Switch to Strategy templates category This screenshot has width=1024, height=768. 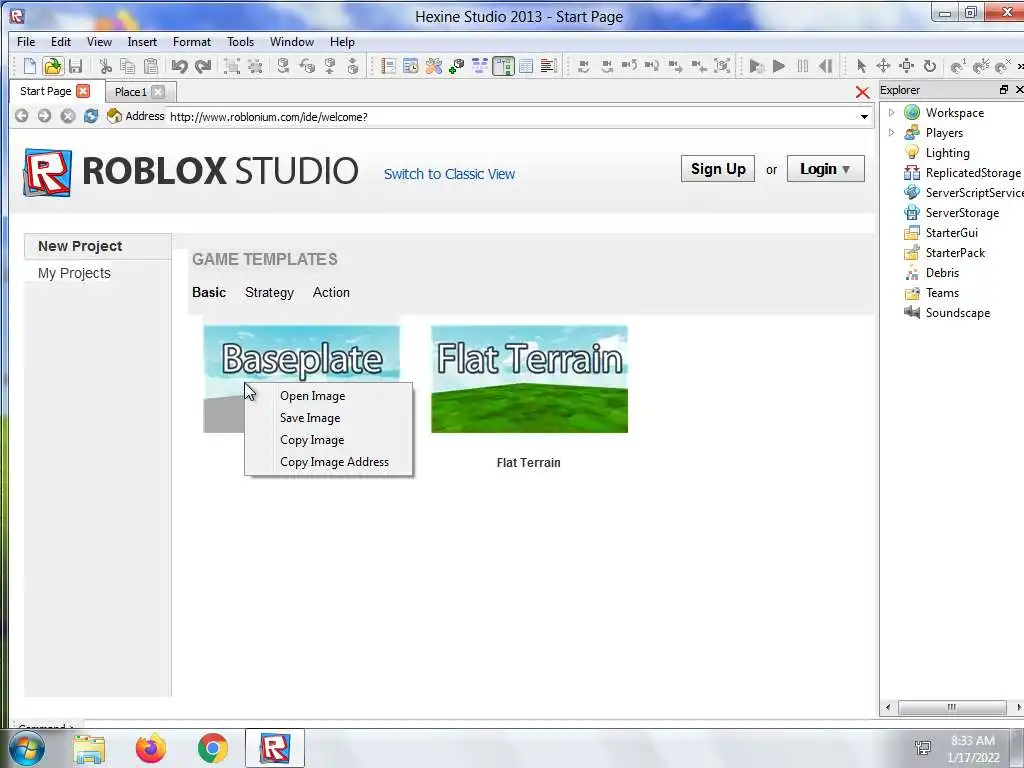coord(269,293)
